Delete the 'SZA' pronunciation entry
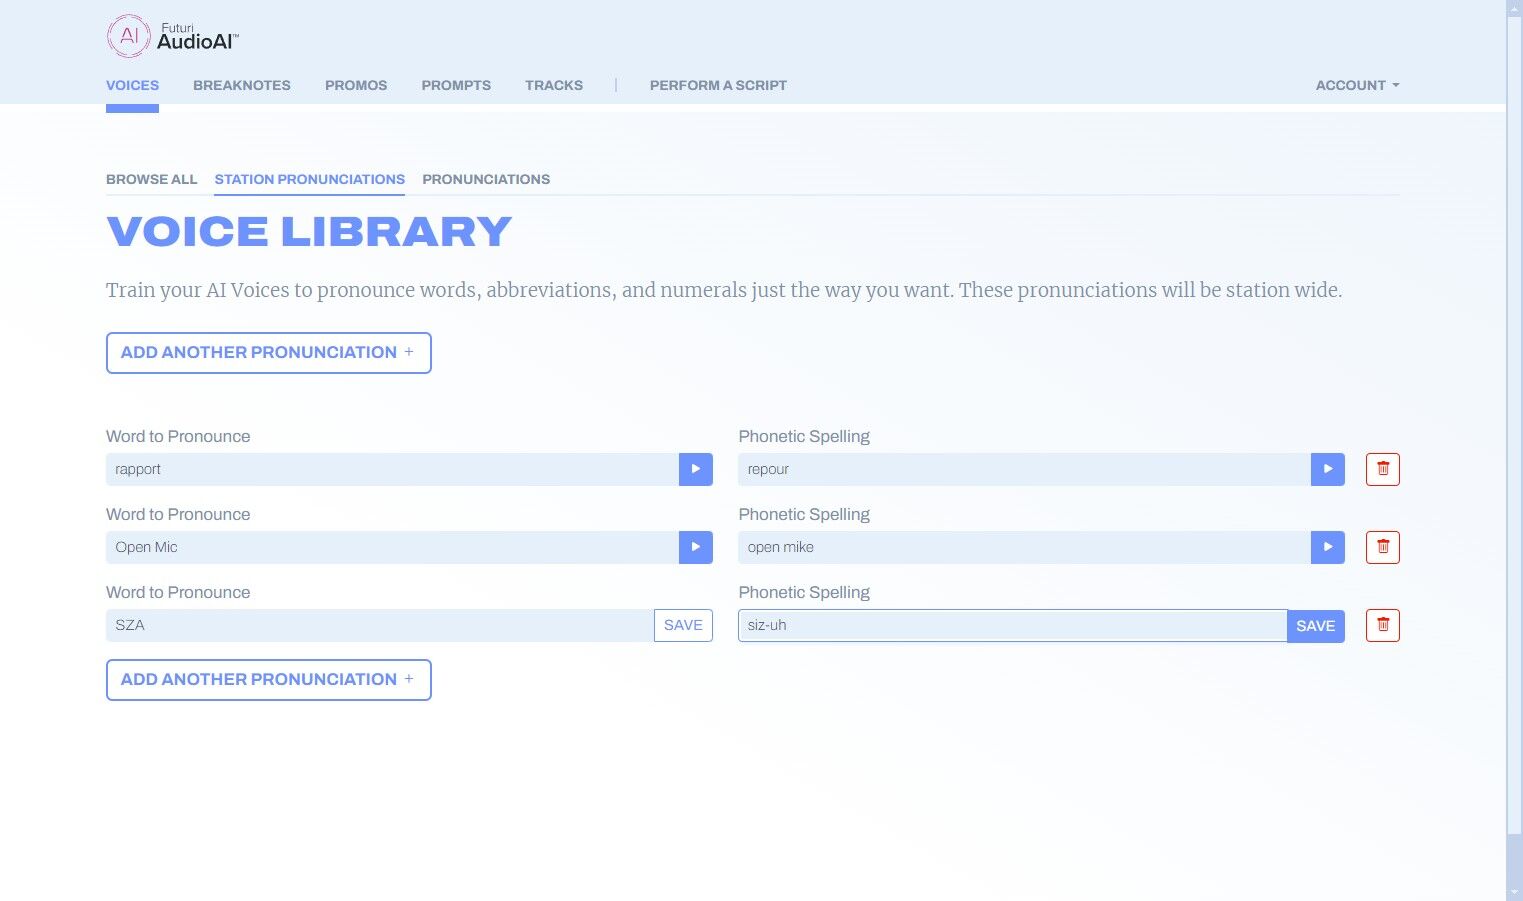Viewport: 1523px width, 901px height. [1382, 625]
